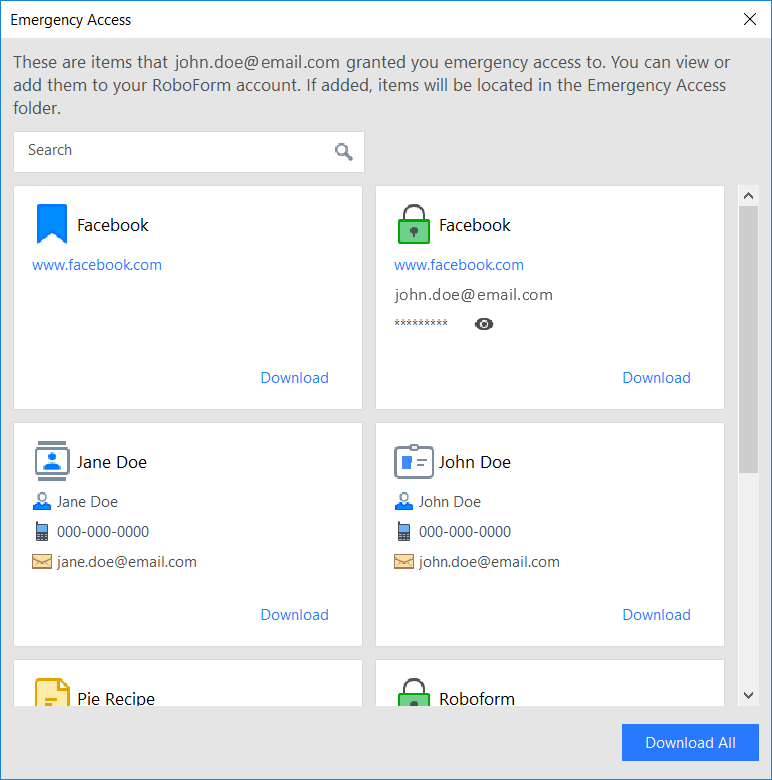Download the Jane Doe contact

[294, 614]
